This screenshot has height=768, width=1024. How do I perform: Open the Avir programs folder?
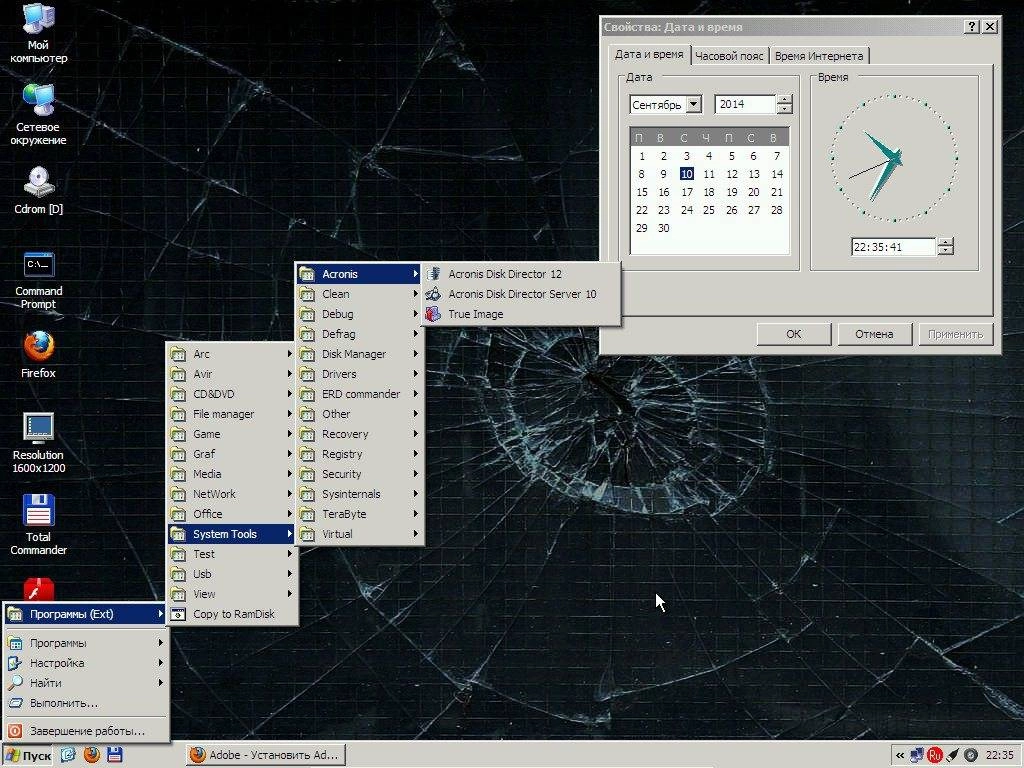[231, 374]
